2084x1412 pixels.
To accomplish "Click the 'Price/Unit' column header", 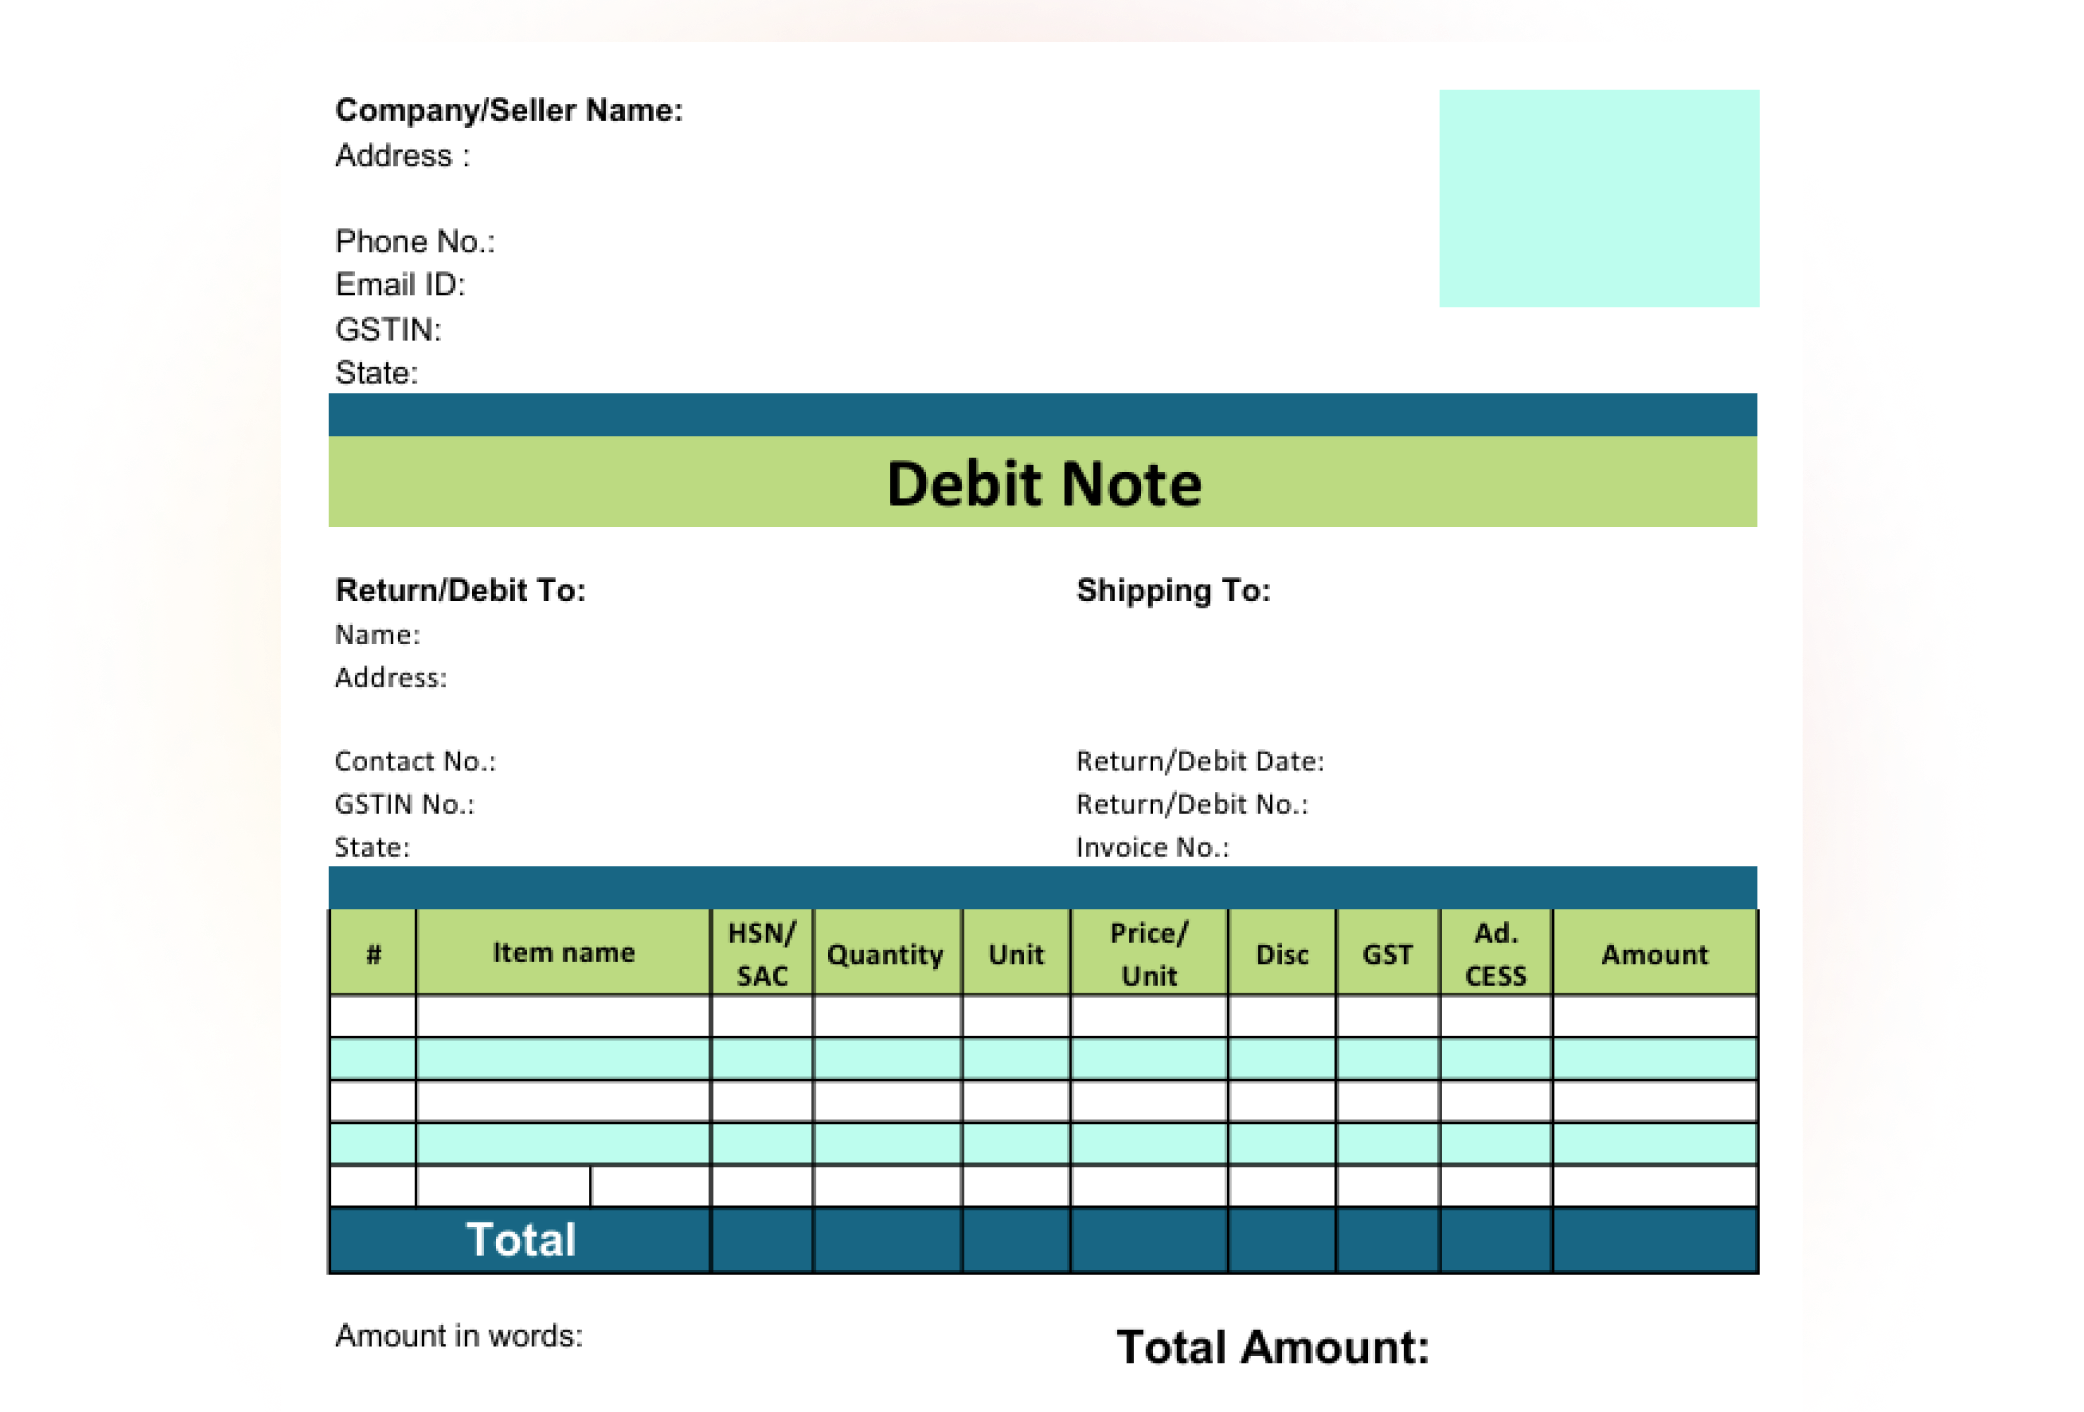I will (x=1148, y=953).
